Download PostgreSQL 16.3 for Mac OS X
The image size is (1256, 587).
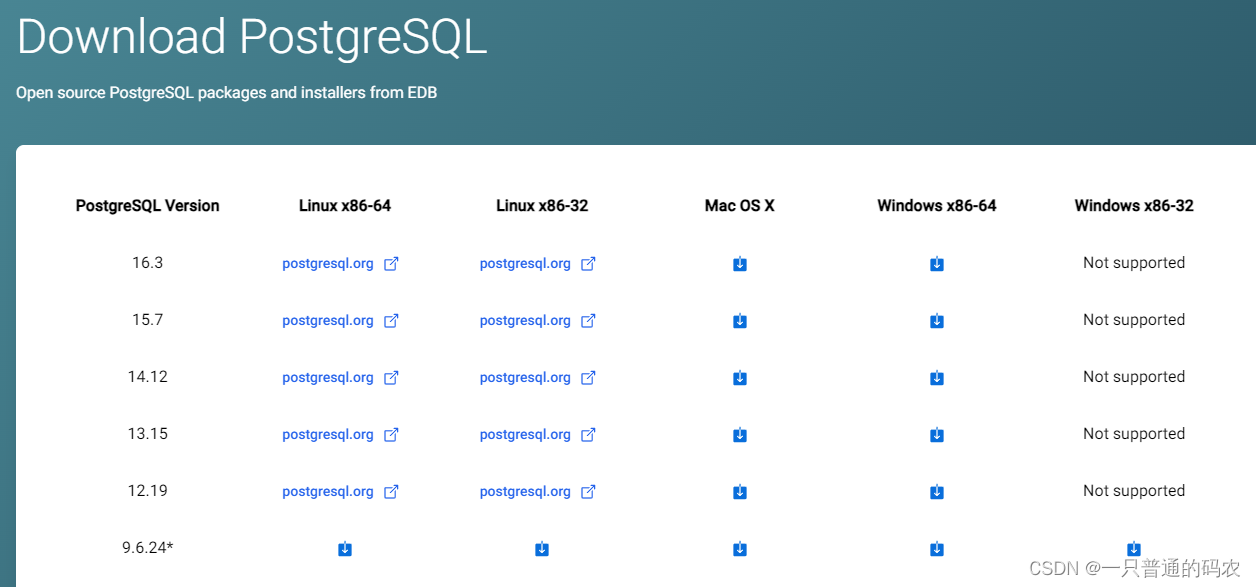740,264
